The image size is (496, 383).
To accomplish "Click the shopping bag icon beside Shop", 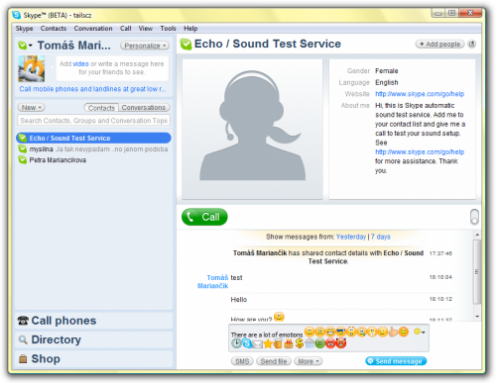I will (x=23, y=359).
